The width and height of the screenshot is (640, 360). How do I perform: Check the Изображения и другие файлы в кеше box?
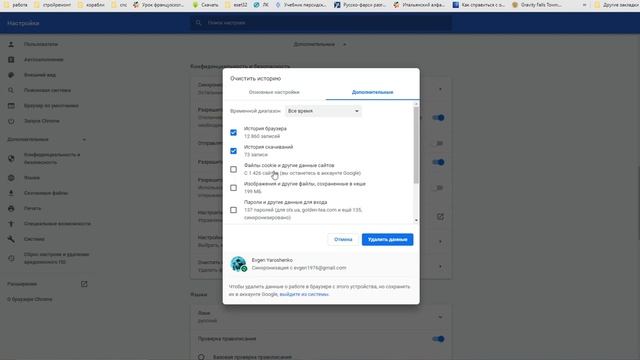click(233, 188)
